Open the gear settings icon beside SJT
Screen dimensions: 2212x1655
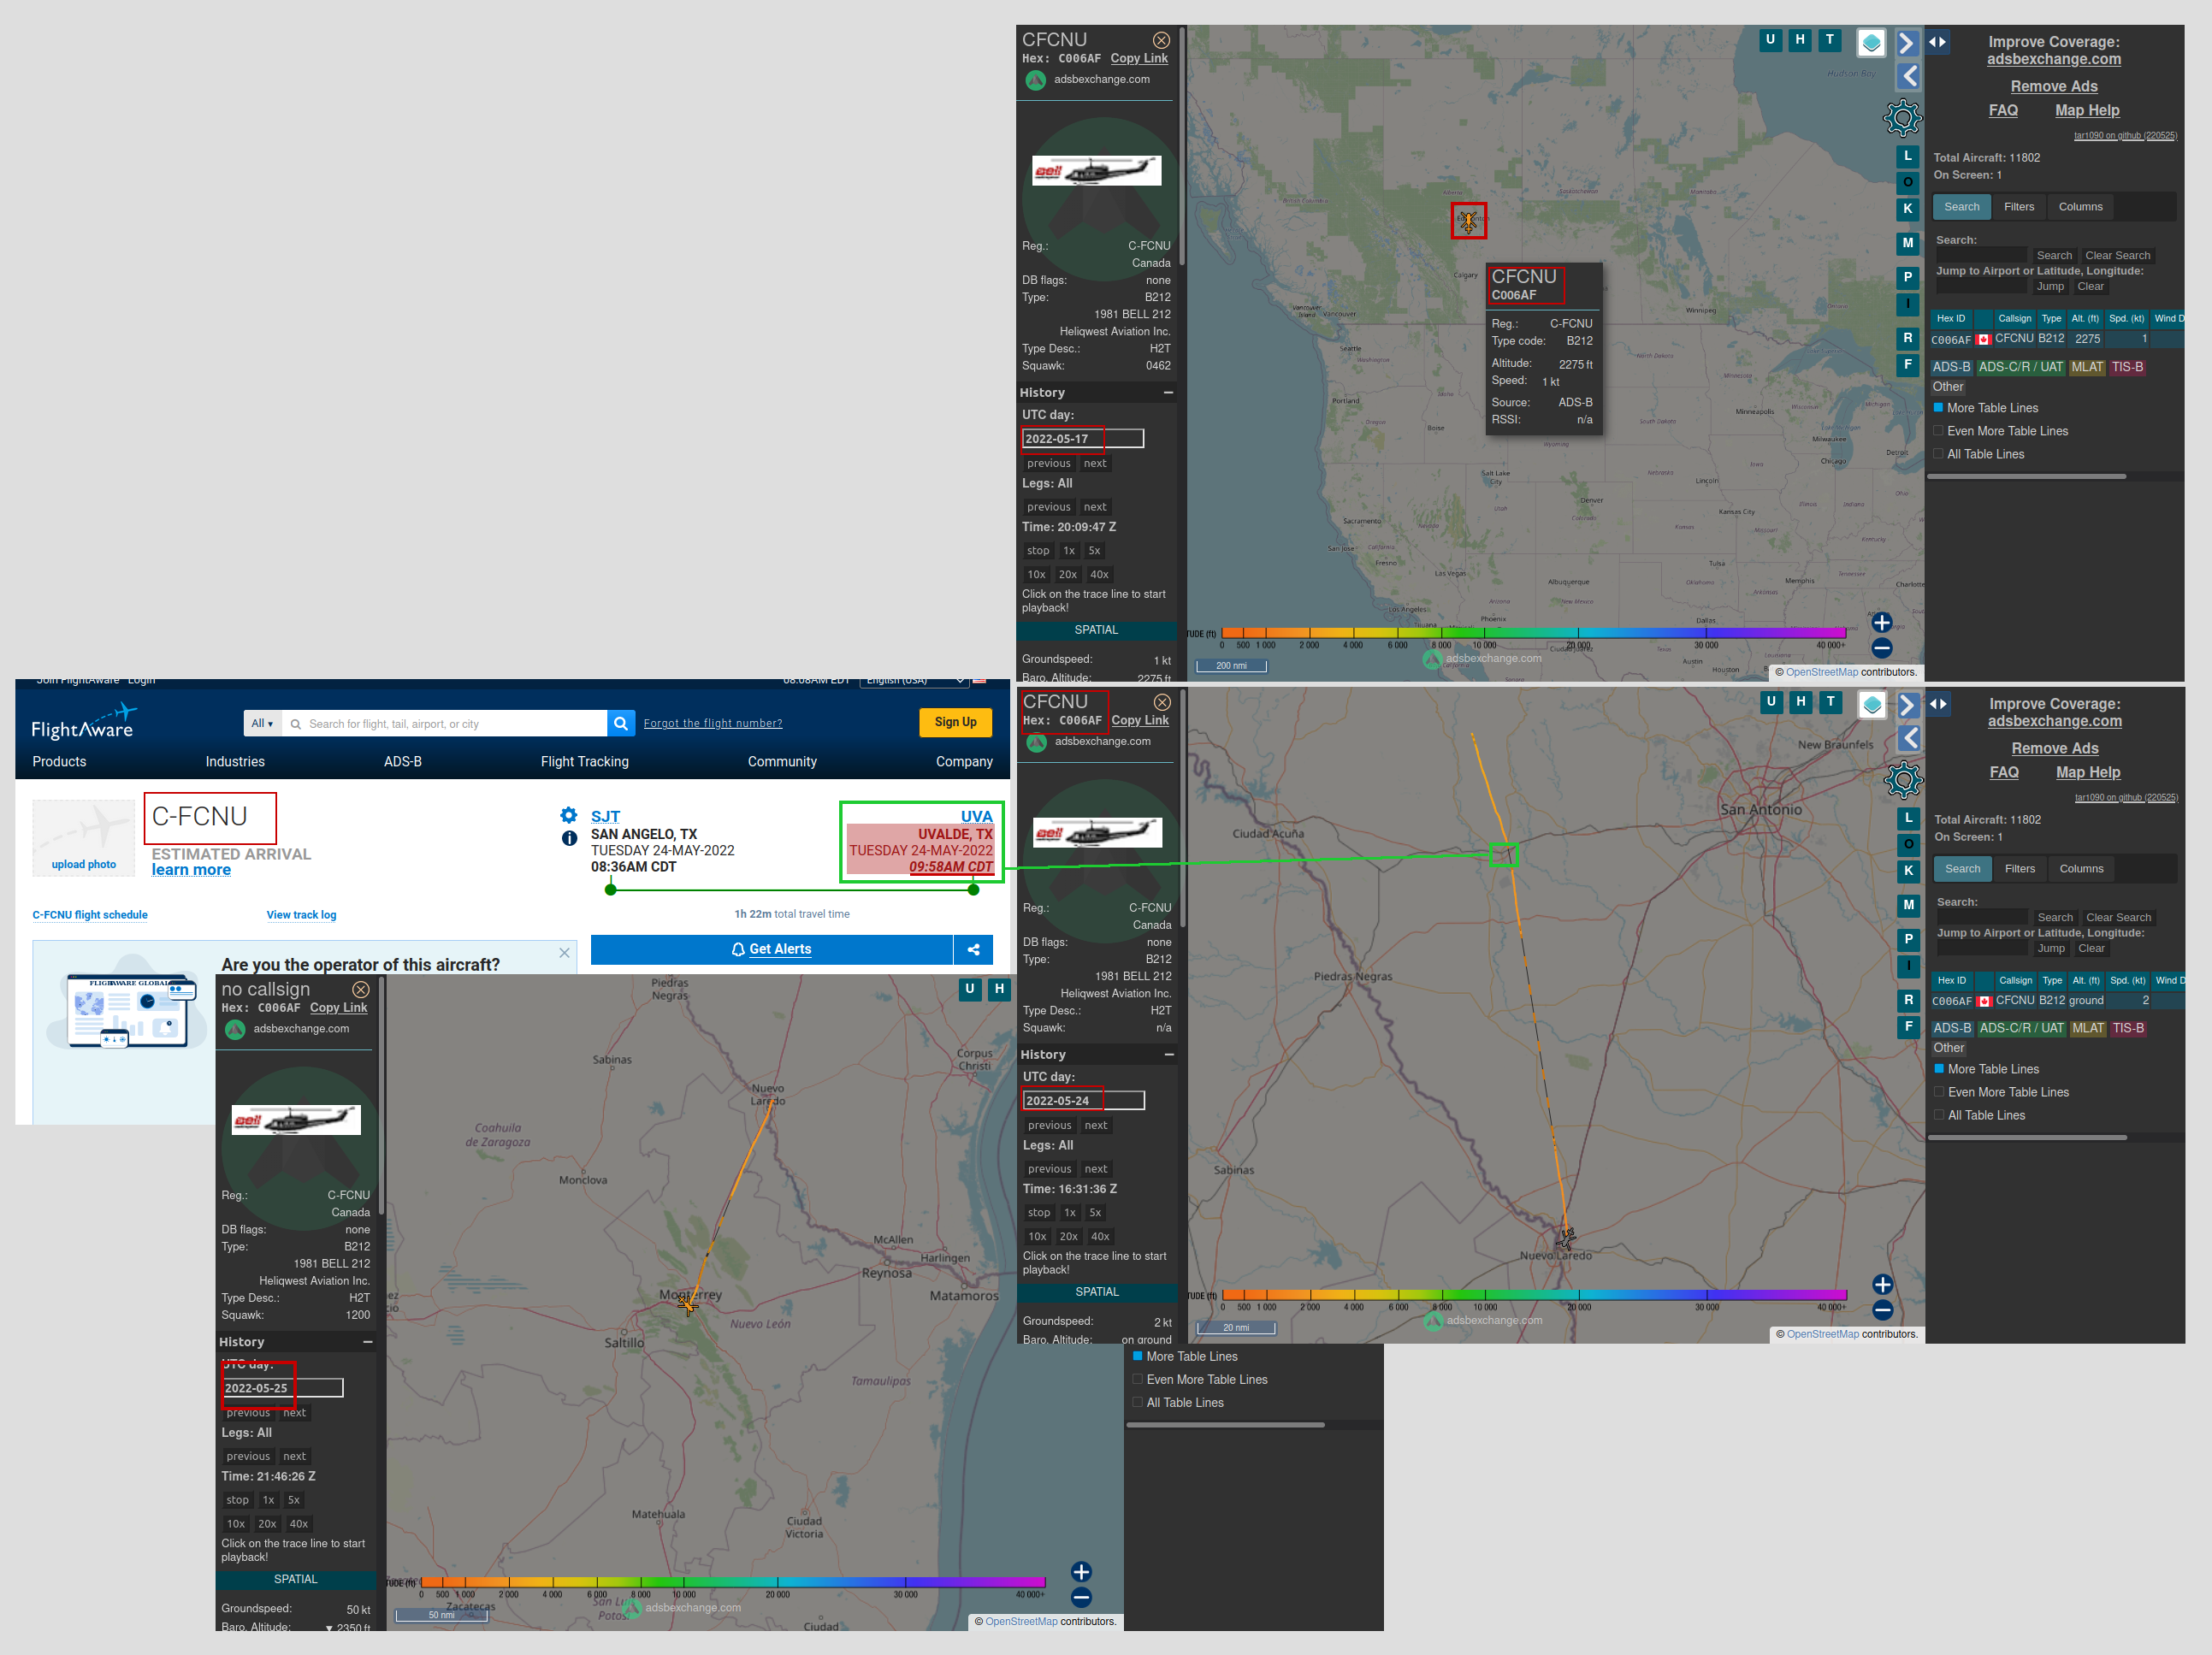tap(569, 815)
